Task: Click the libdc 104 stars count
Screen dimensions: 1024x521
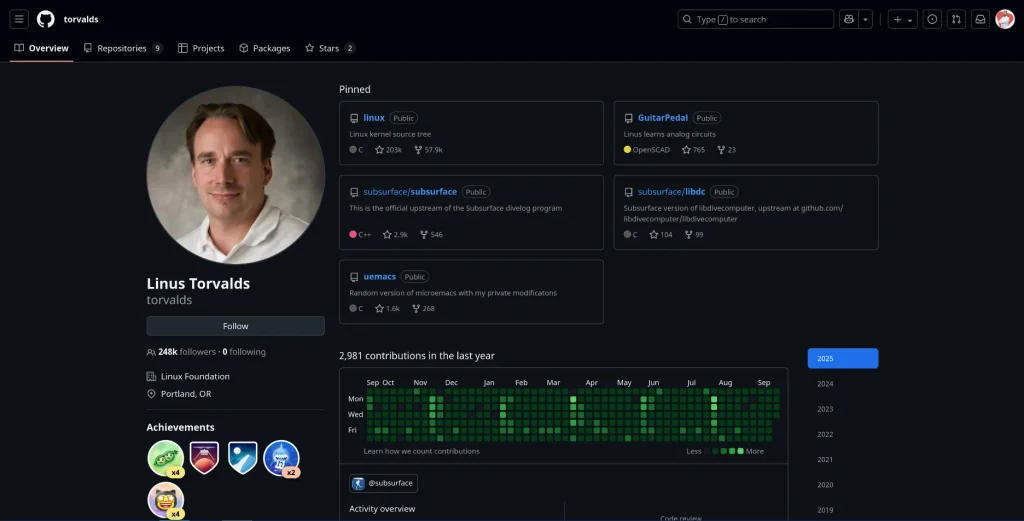Action: pos(661,235)
